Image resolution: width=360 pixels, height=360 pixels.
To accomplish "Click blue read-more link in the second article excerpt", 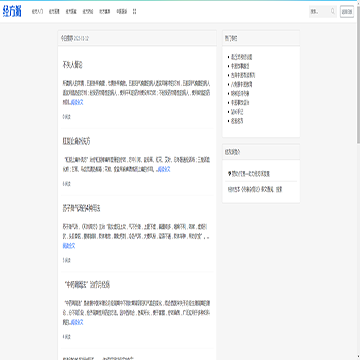I will tap(164, 169).
